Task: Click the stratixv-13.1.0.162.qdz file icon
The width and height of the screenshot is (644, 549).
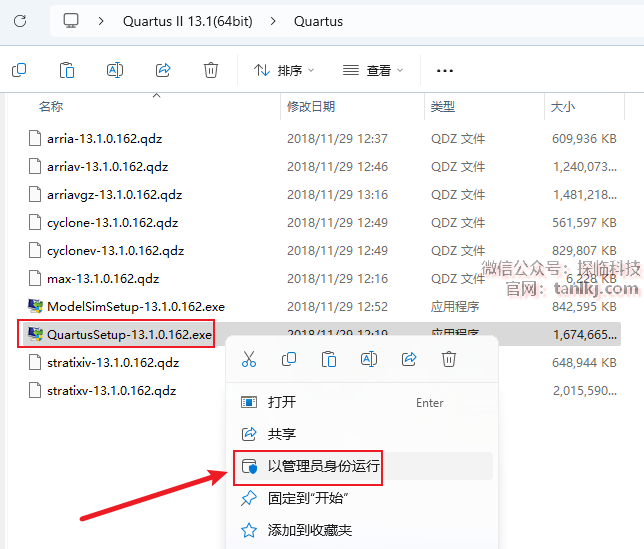Action: click(35, 390)
